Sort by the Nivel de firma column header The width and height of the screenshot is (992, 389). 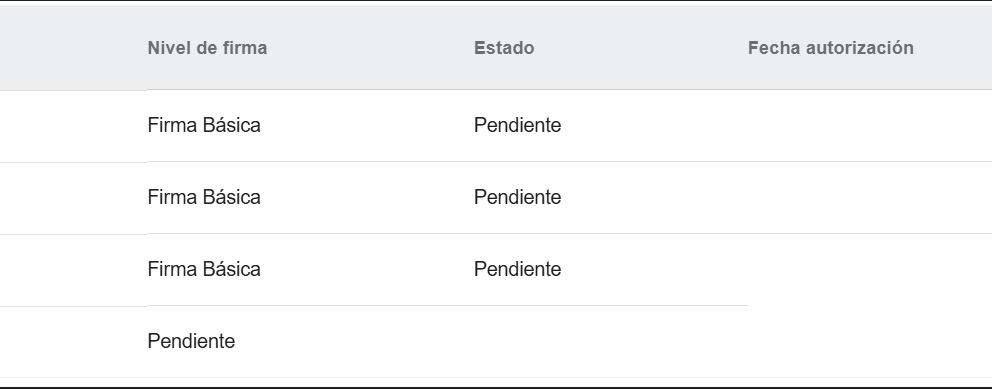[207, 48]
